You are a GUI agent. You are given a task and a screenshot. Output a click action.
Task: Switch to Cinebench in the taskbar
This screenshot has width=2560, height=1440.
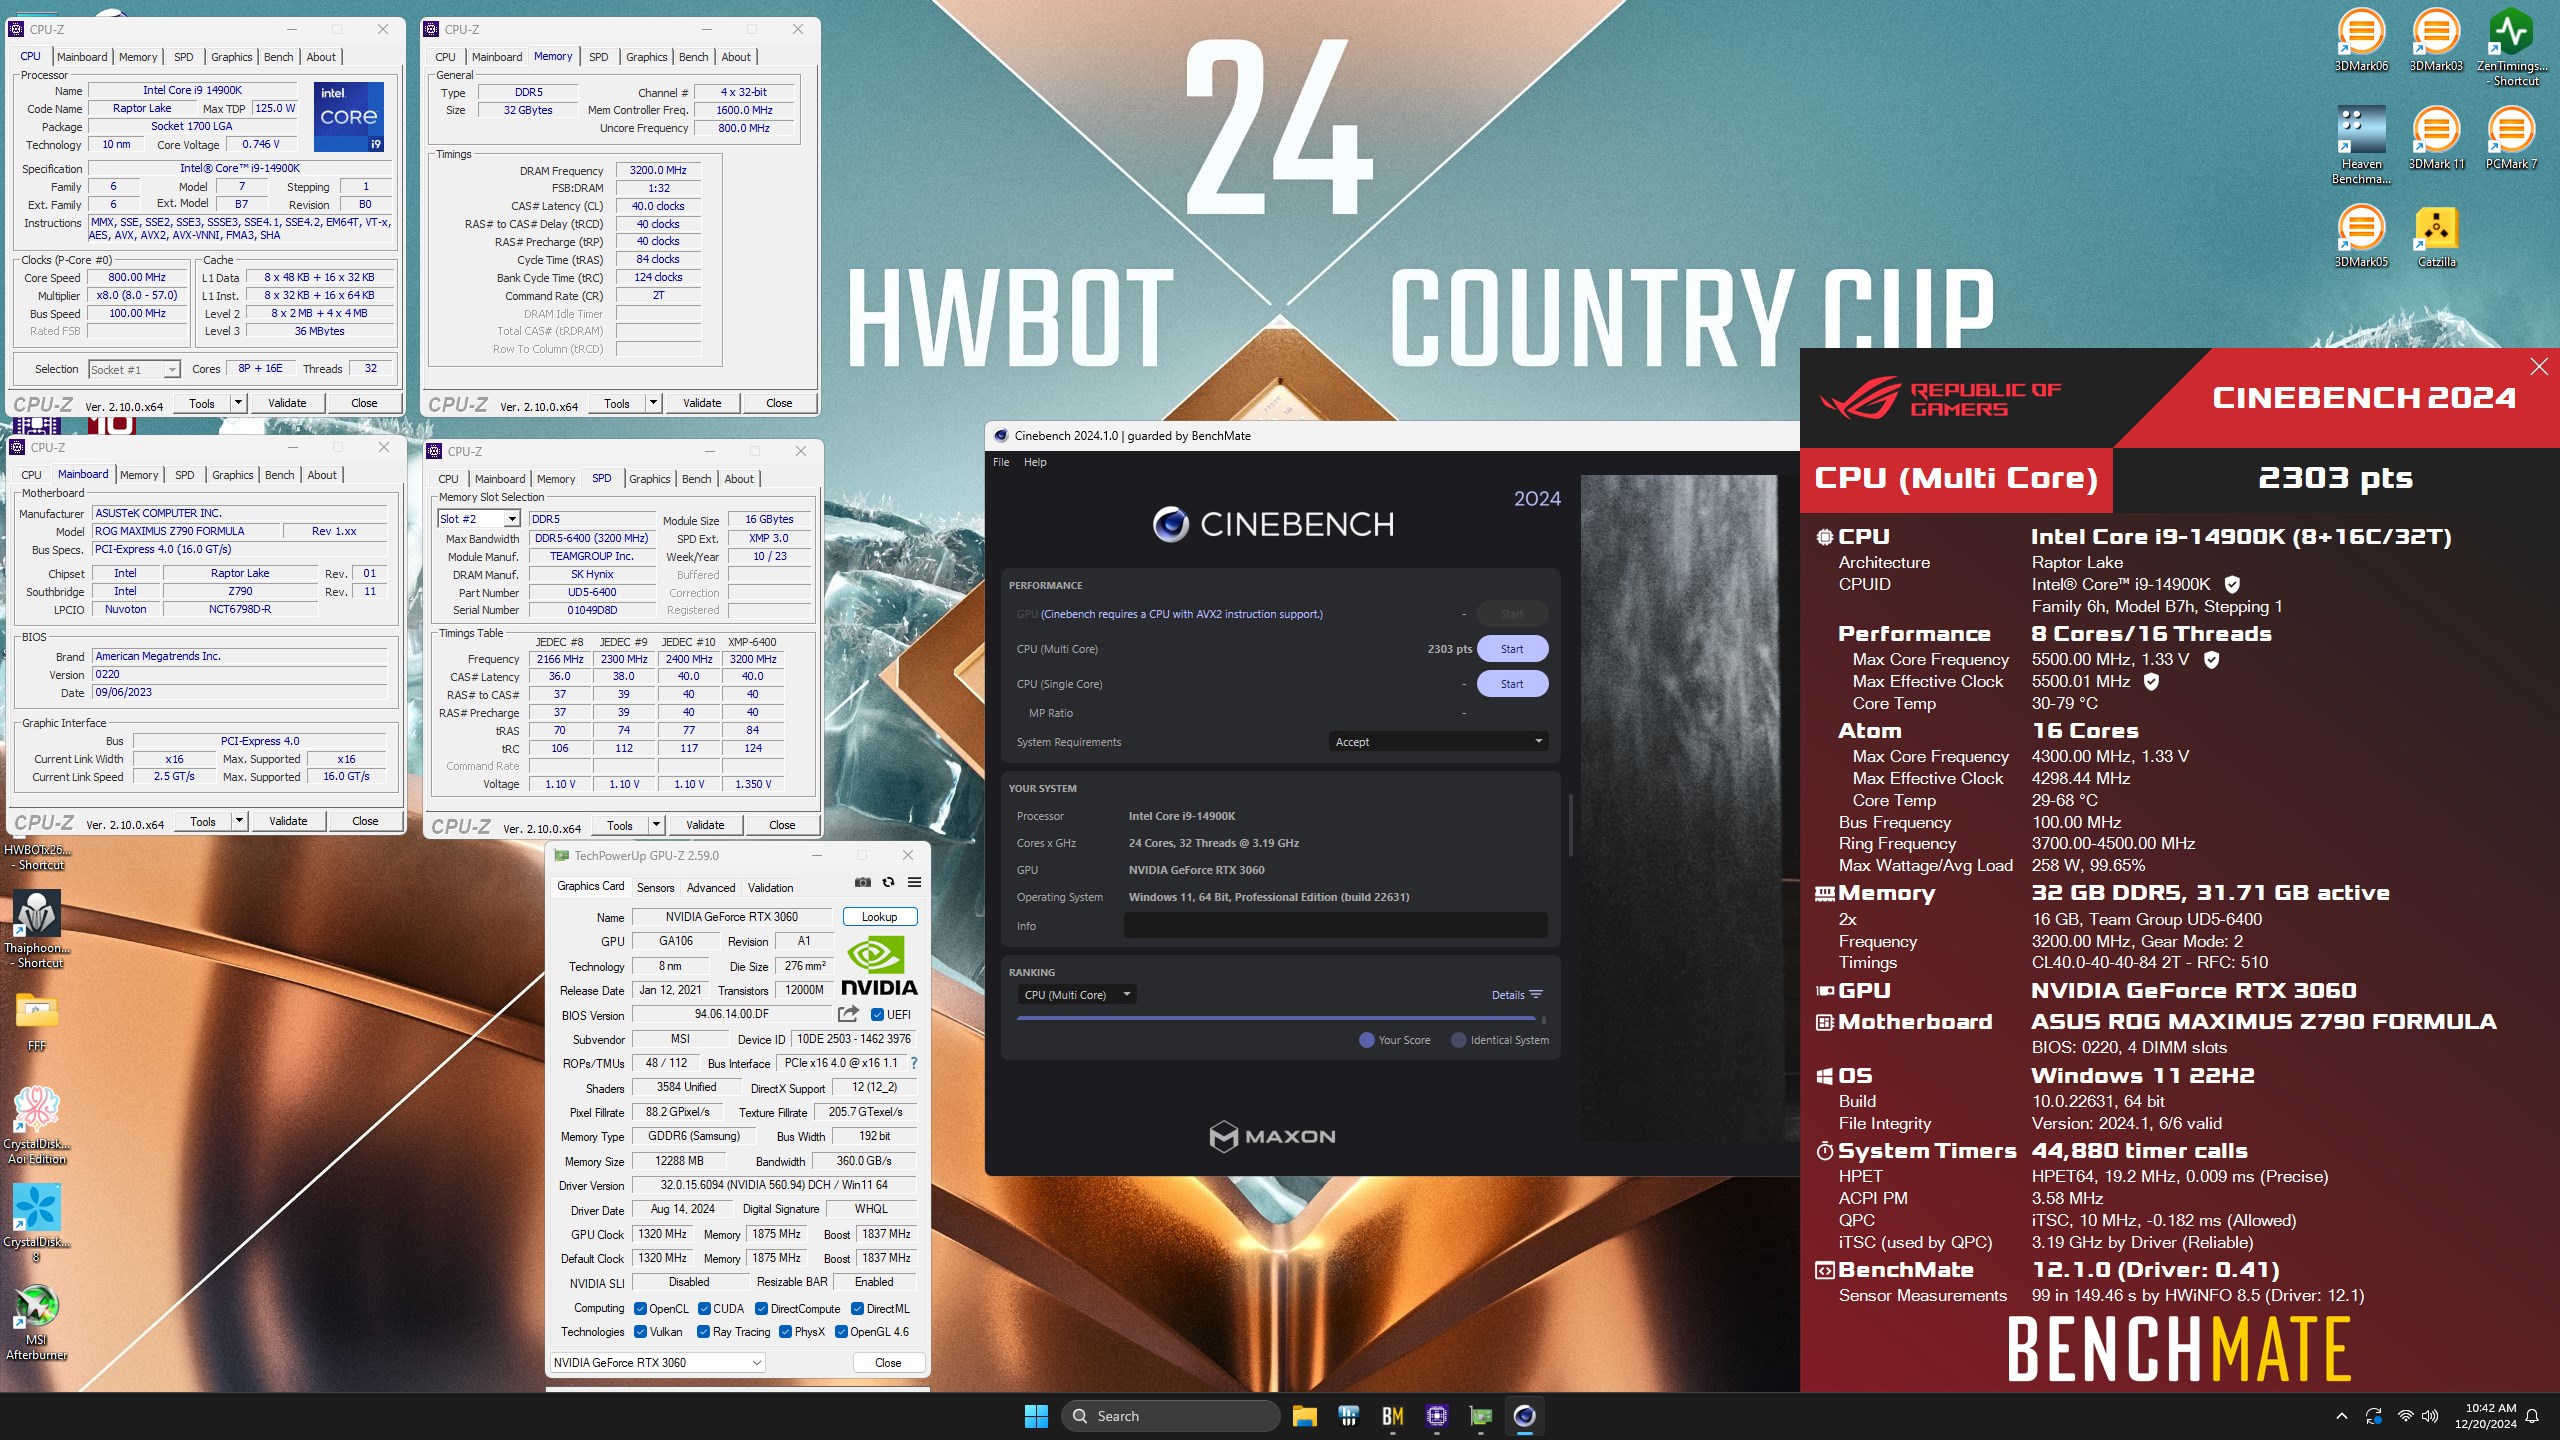click(1524, 1416)
